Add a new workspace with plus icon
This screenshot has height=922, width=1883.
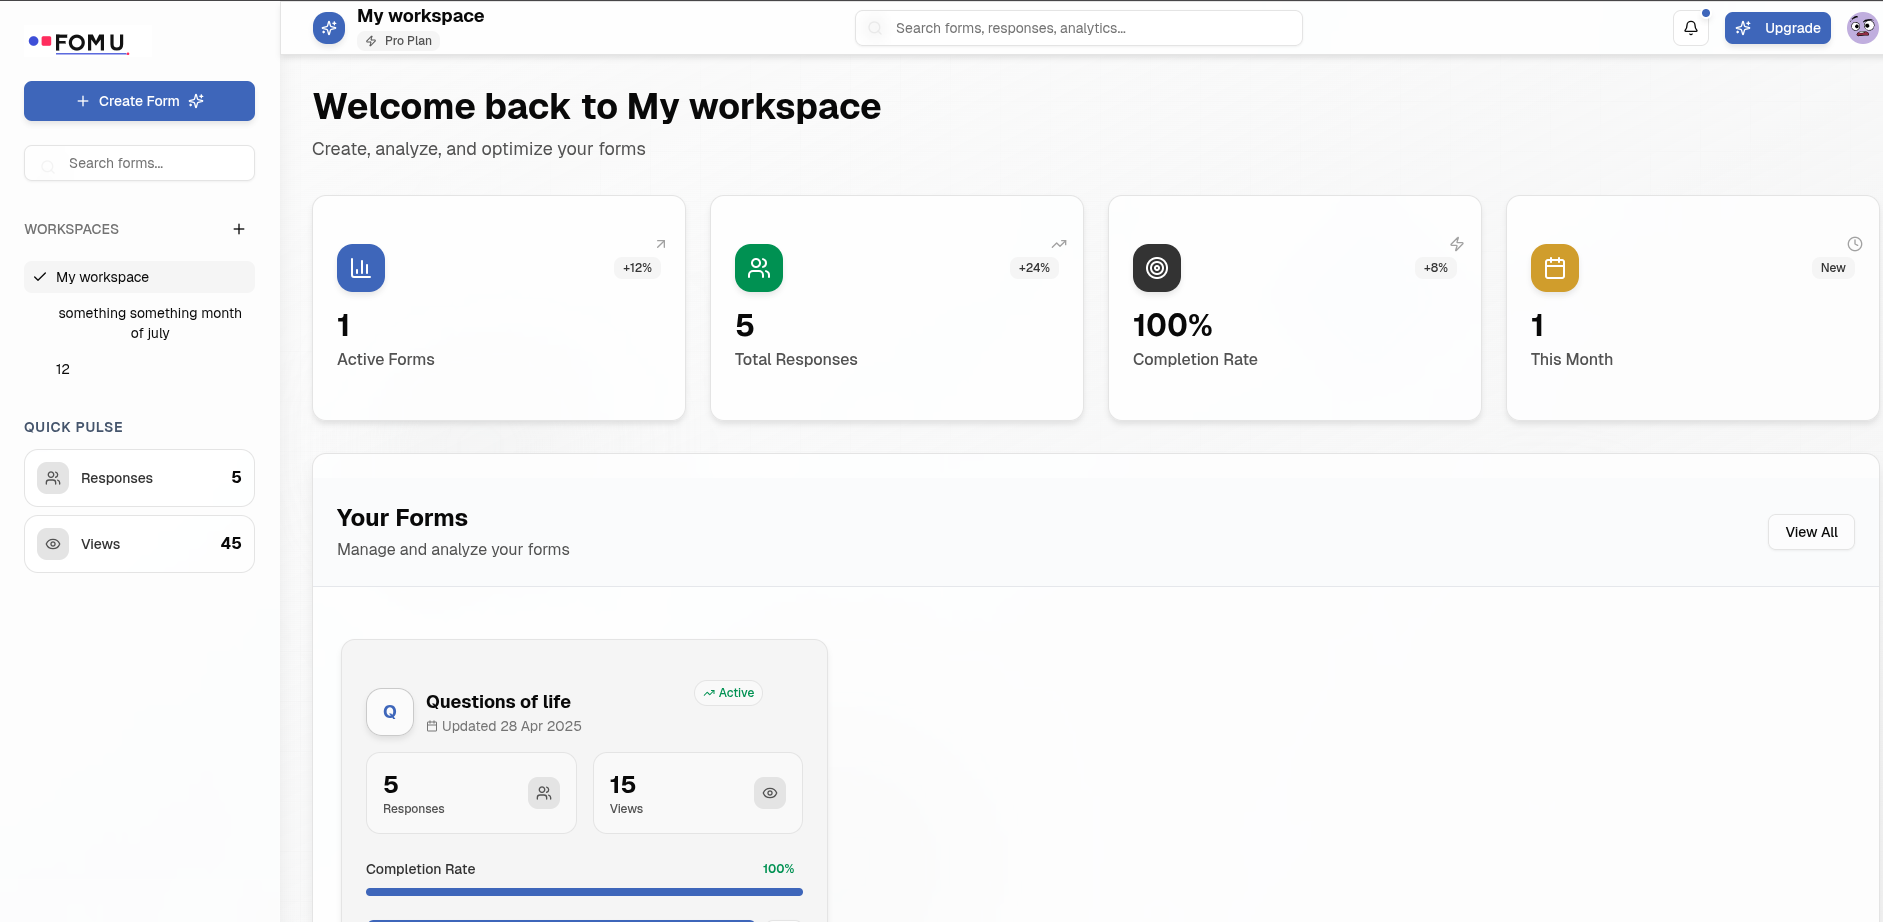(x=239, y=229)
